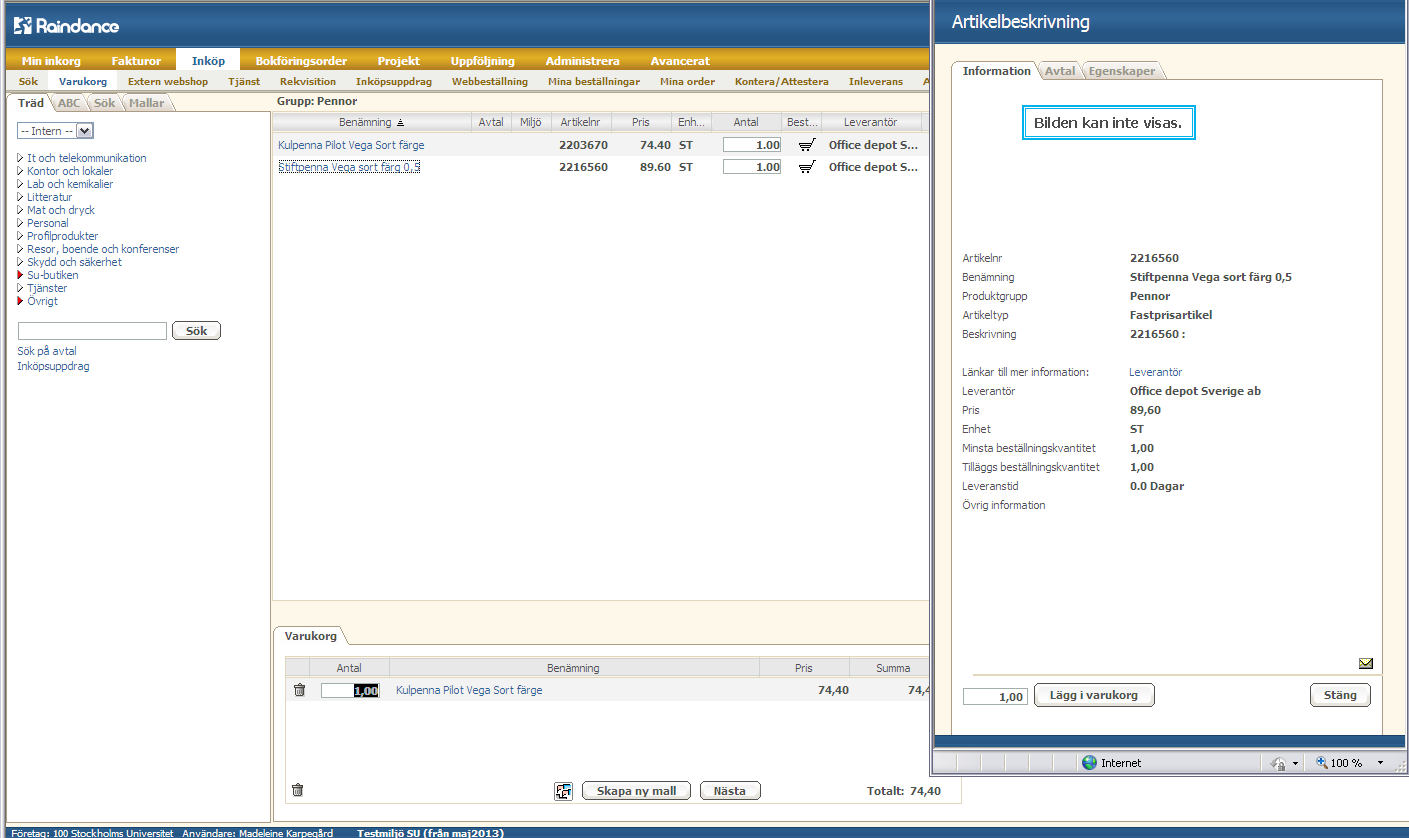Add Kulpenna Pilot Vega to cart icon
The width and height of the screenshot is (1409, 838).
806,145
